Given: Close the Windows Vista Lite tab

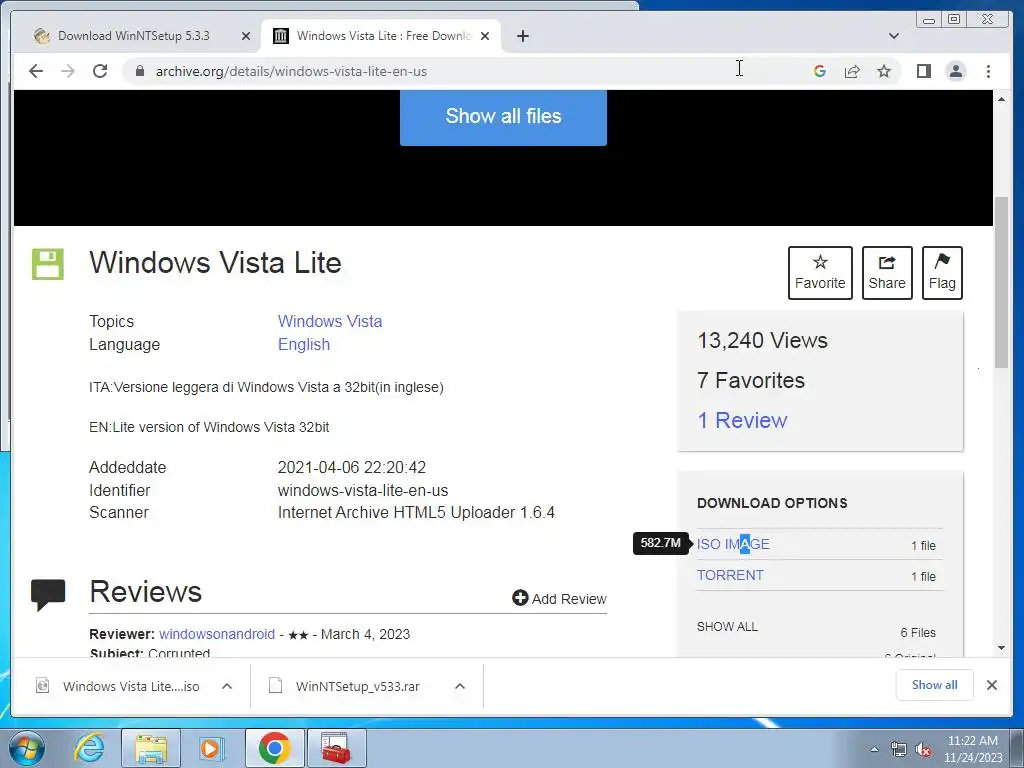Looking at the screenshot, I should point(485,36).
